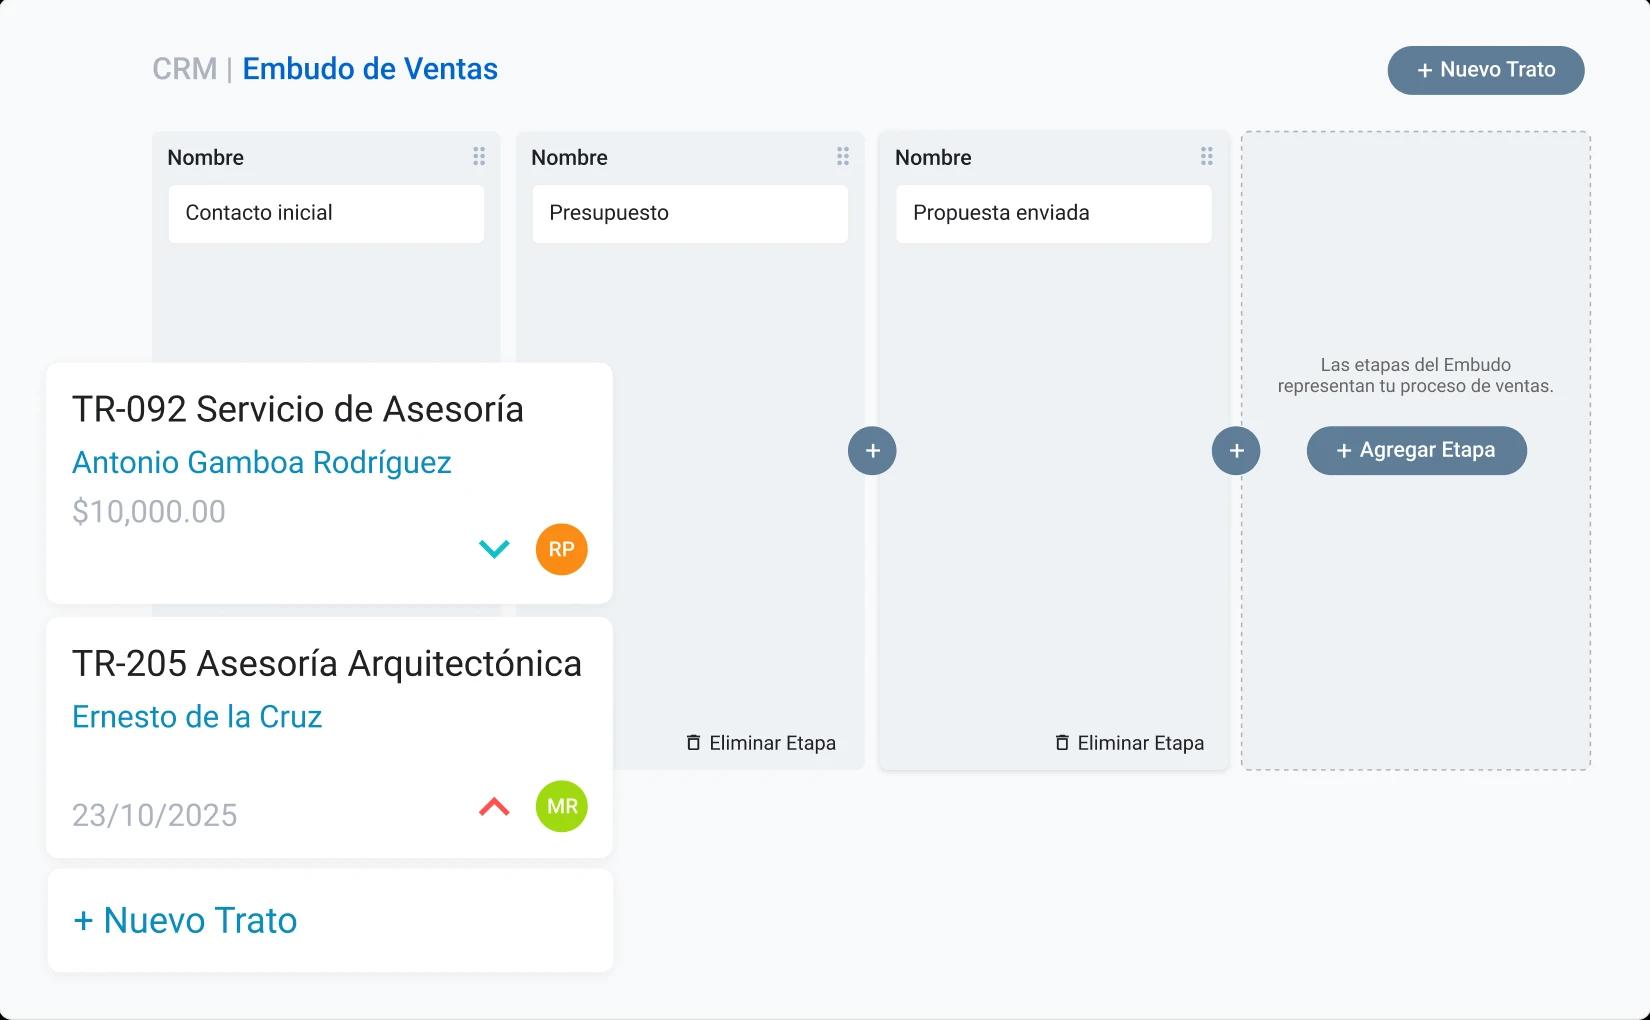This screenshot has height=1020, width=1650.
Task: Click the drag handle on the Propuesta enviada column
Action: tap(1206, 157)
